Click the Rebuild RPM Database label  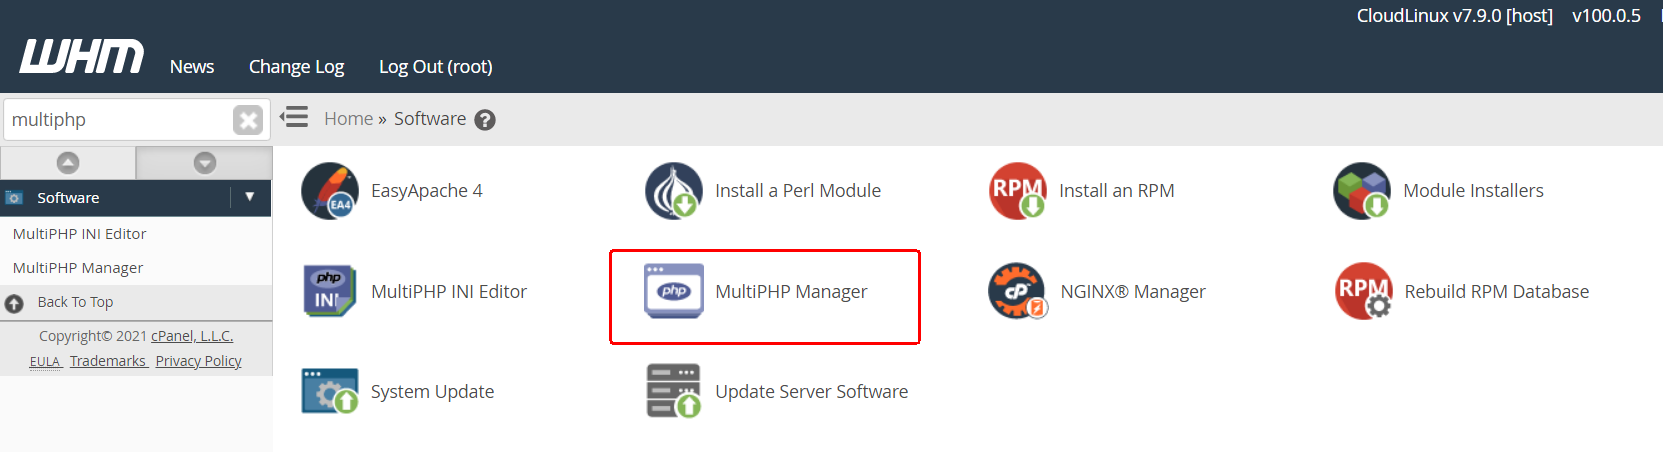point(1497,292)
